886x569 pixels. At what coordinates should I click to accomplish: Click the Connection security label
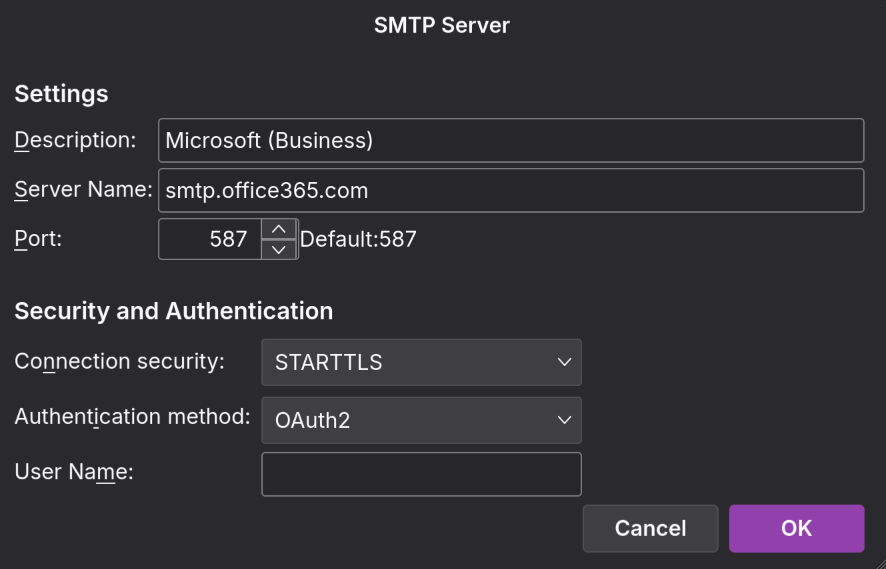(119, 362)
